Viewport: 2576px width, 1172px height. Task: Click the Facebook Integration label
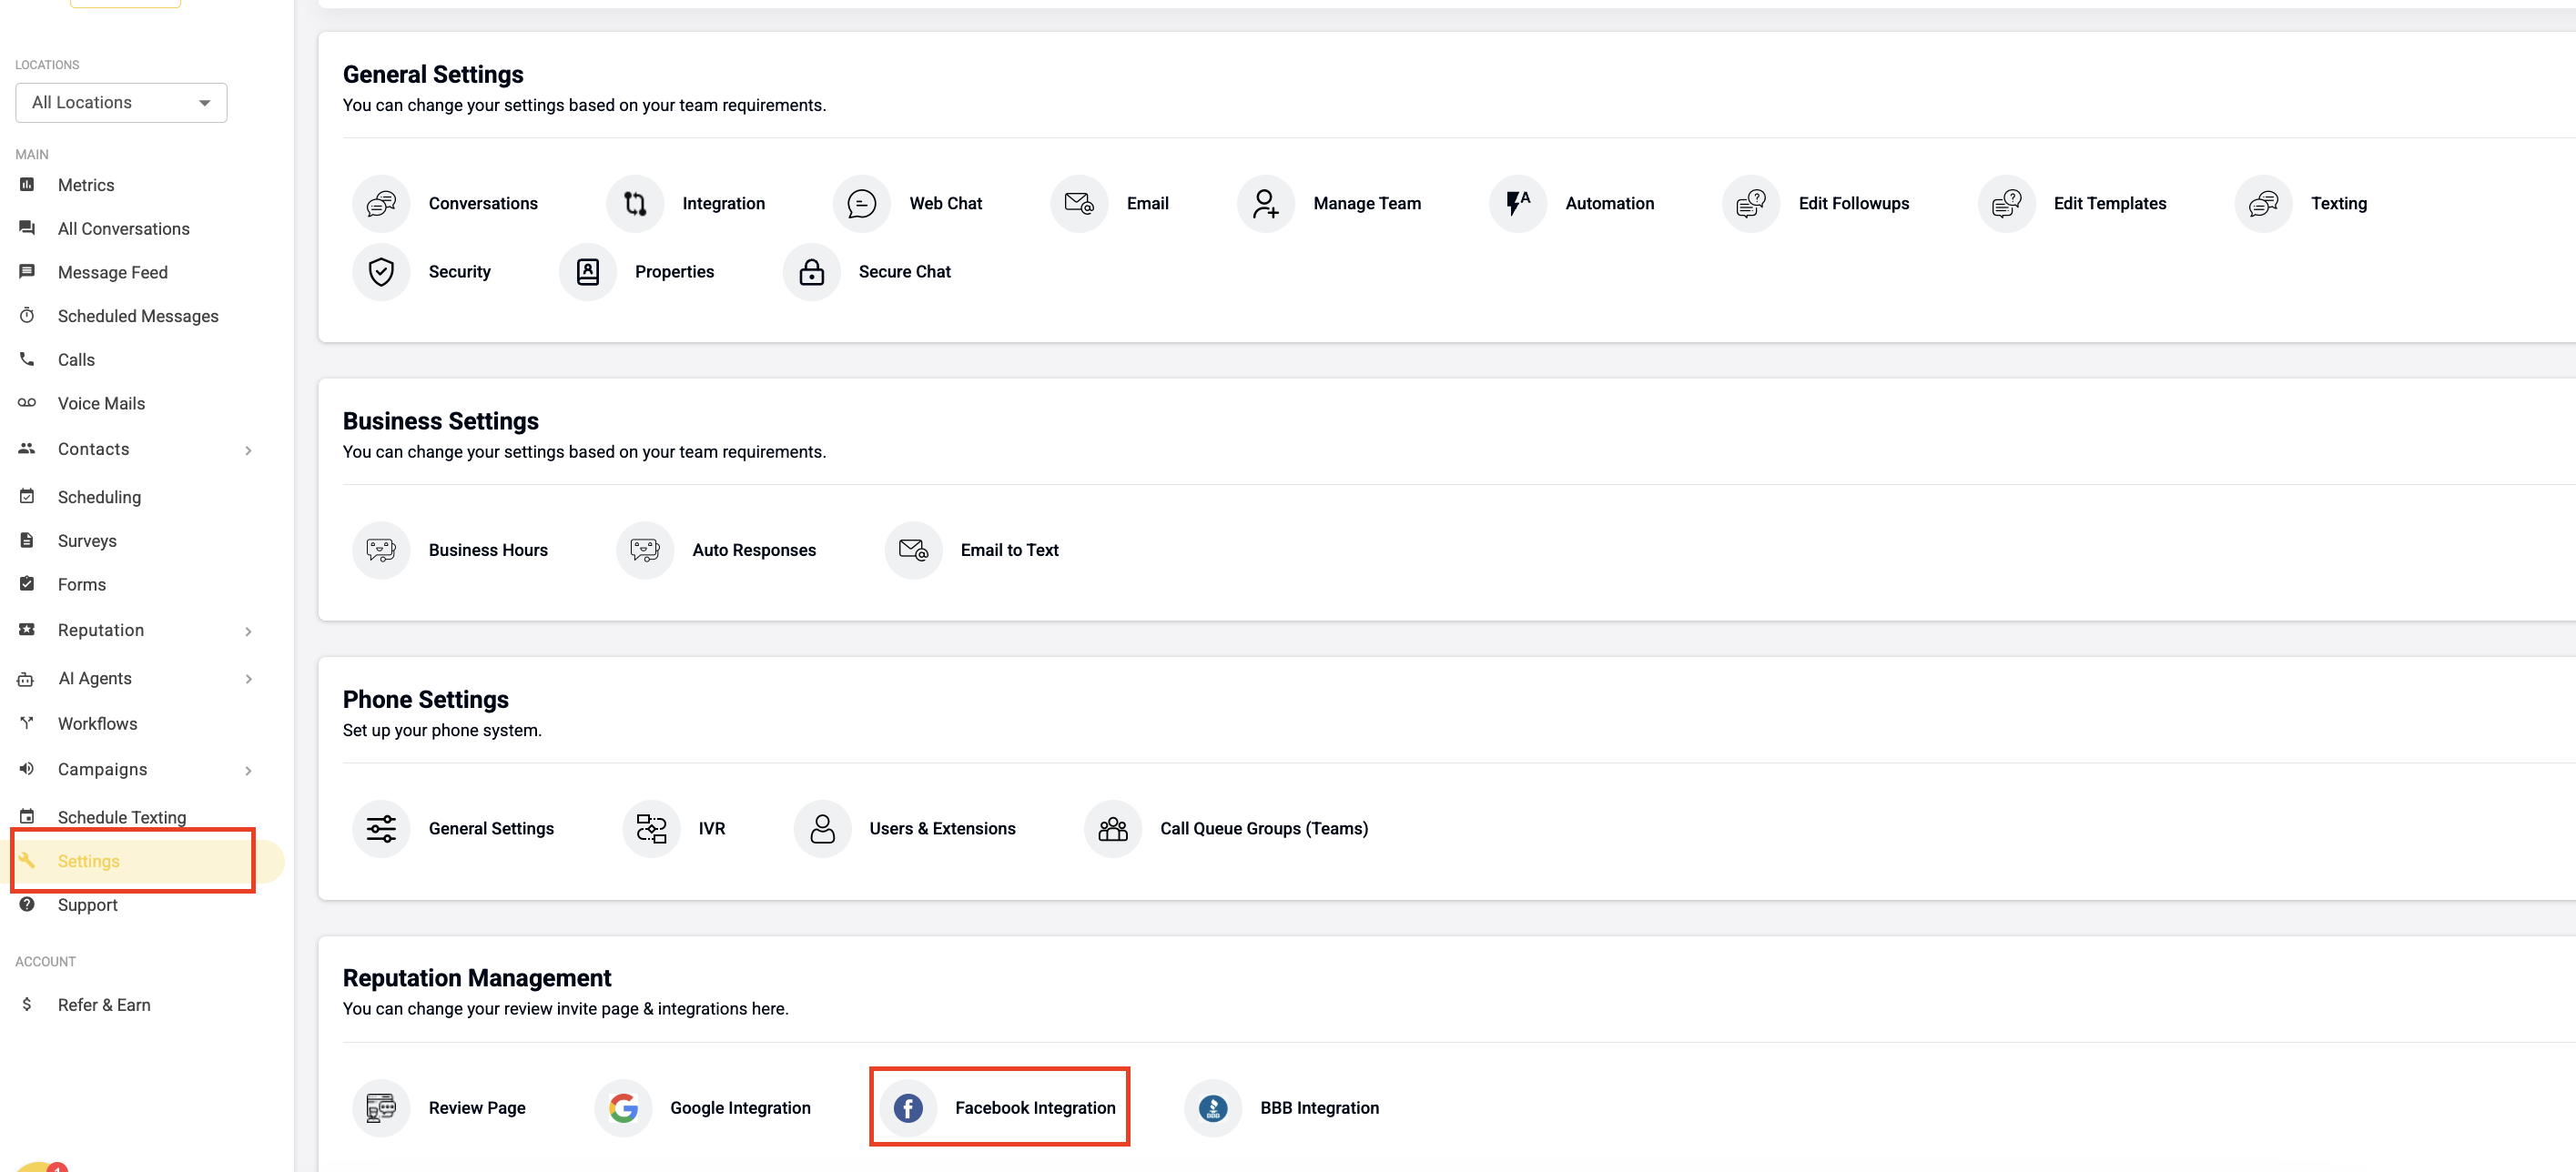(1035, 1108)
